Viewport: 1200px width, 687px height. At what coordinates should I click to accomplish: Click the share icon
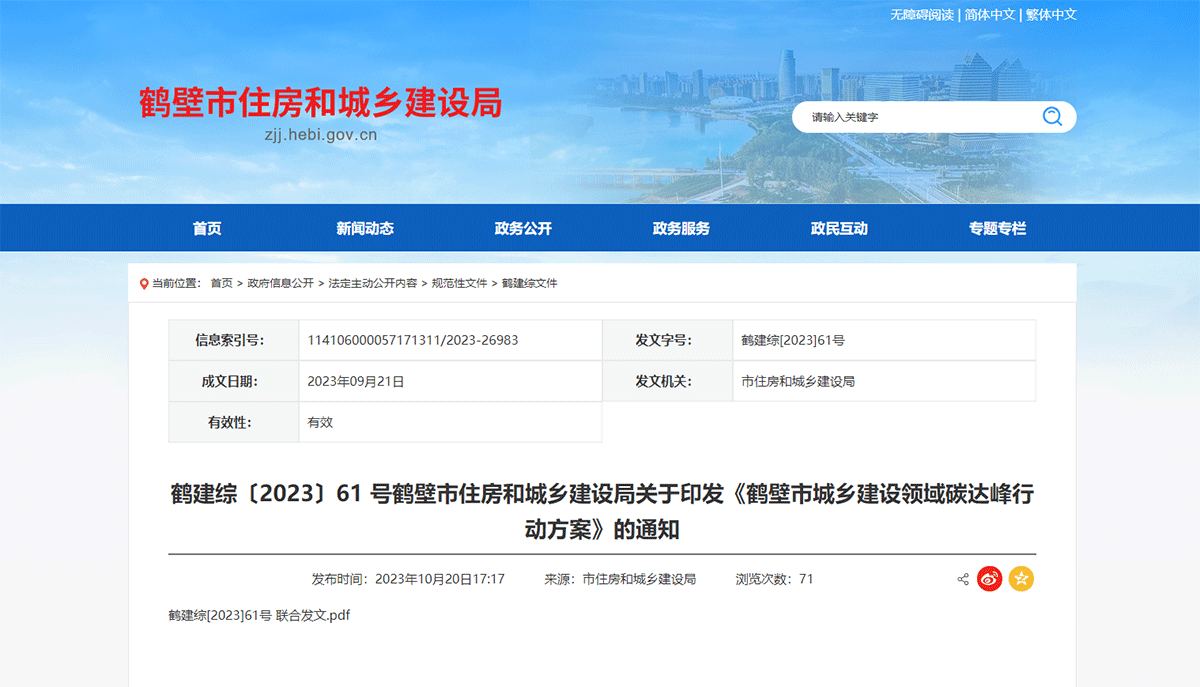point(963,579)
